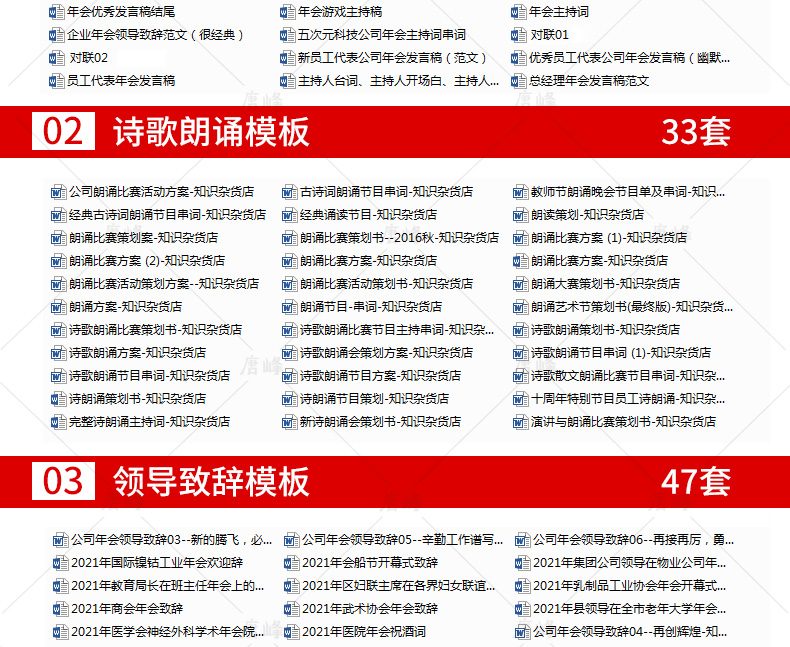Click the 47套 count label

696,482
